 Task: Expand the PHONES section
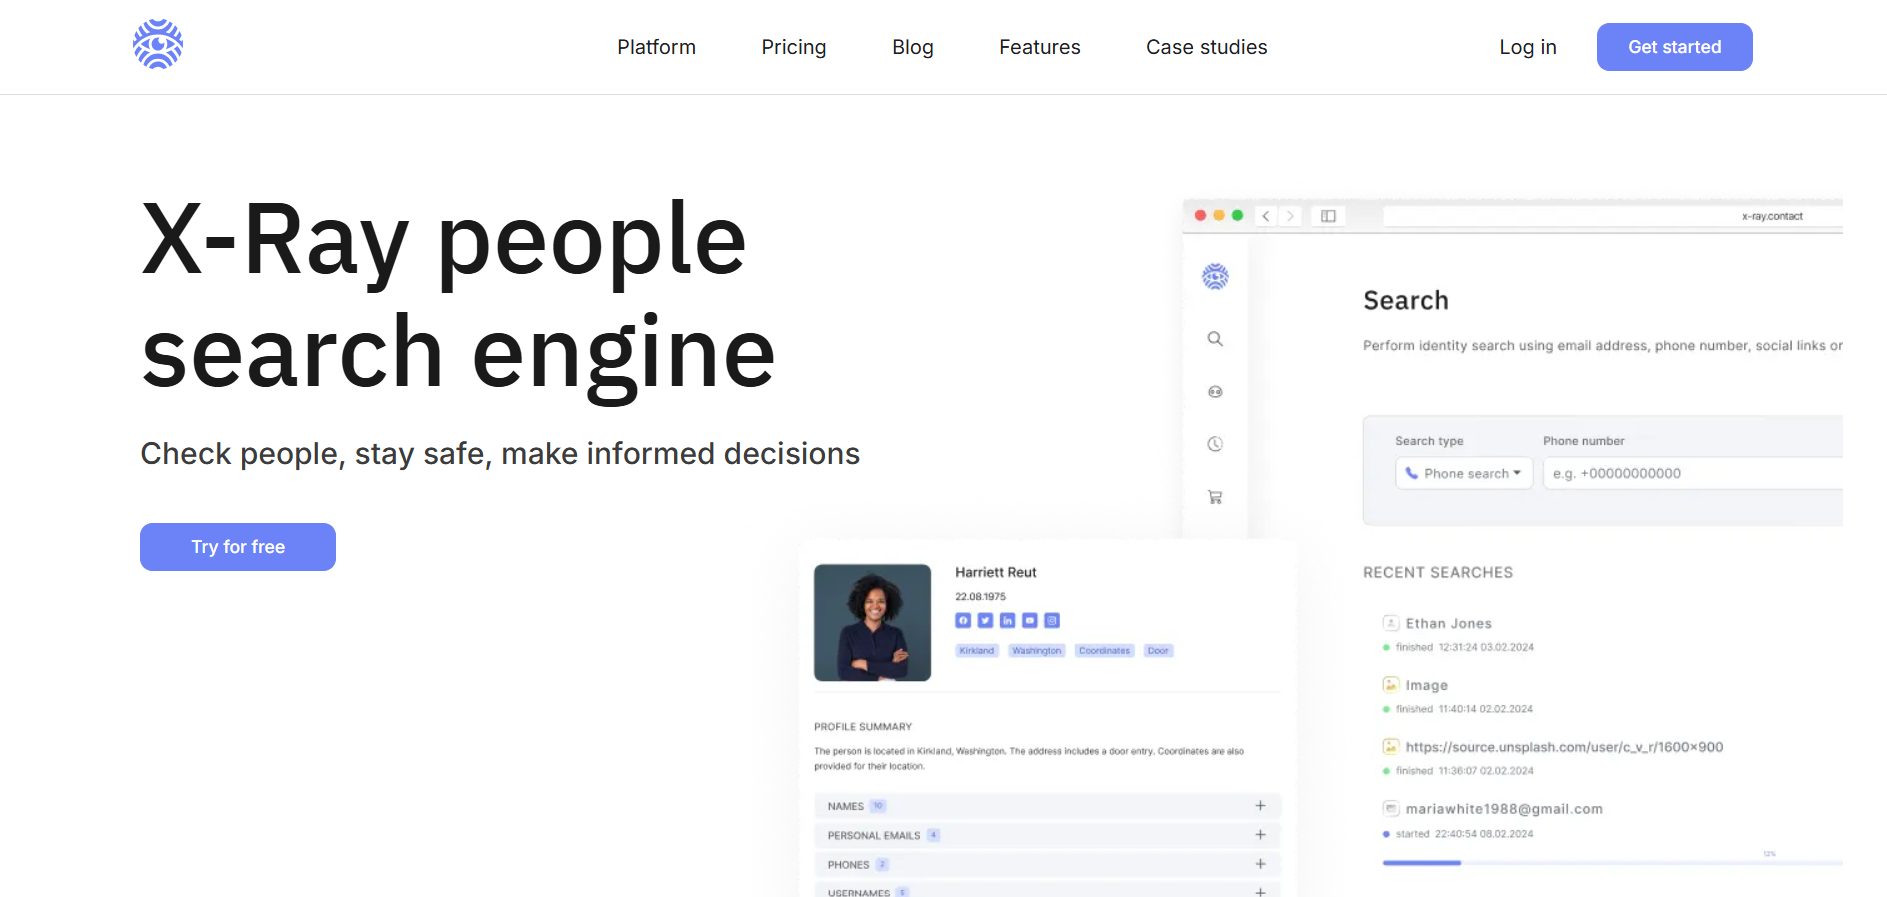1260,864
